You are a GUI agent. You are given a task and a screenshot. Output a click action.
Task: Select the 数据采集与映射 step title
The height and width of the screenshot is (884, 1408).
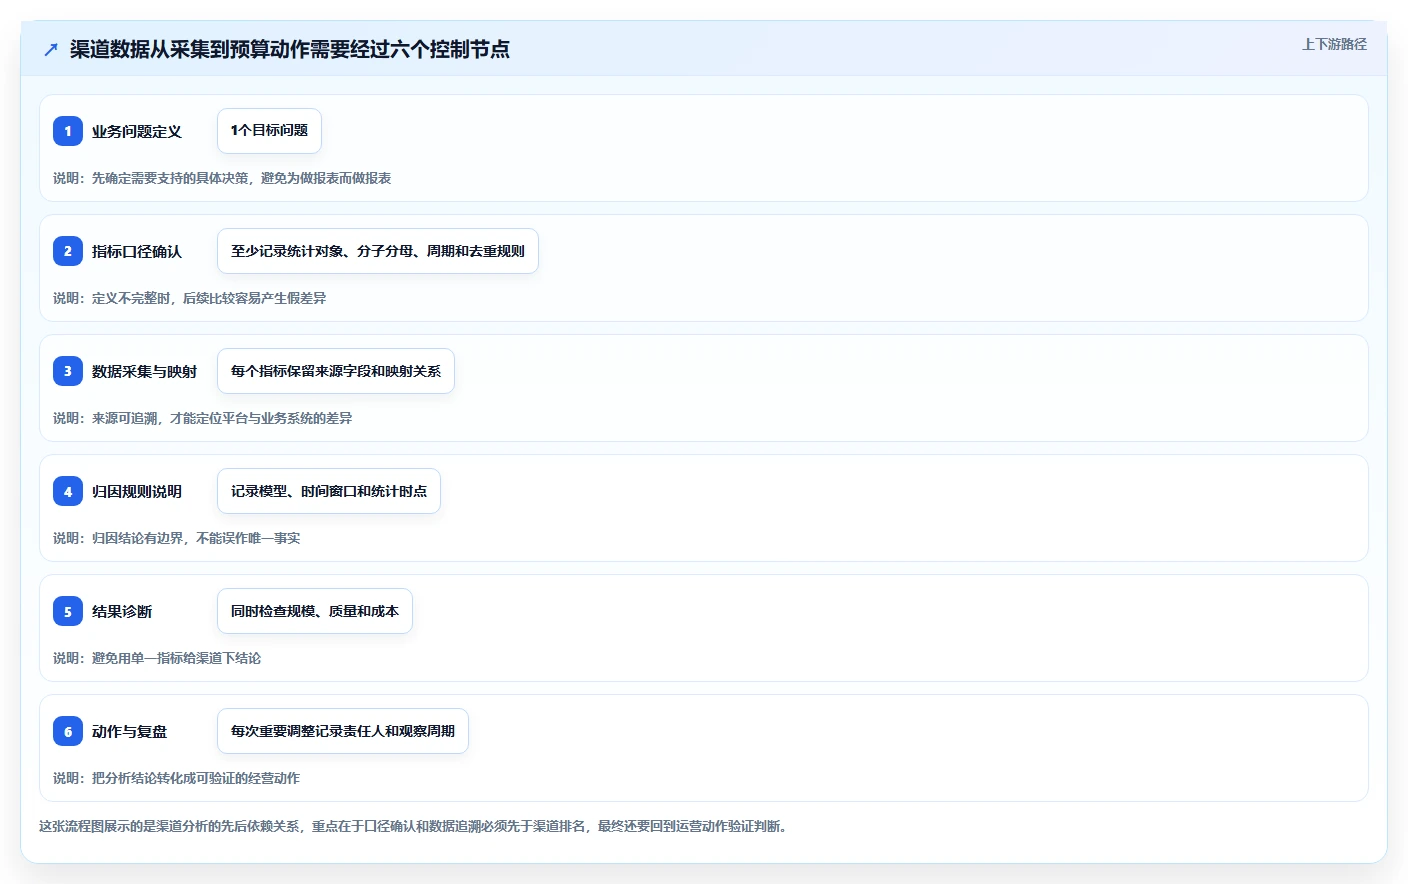(145, 371)
